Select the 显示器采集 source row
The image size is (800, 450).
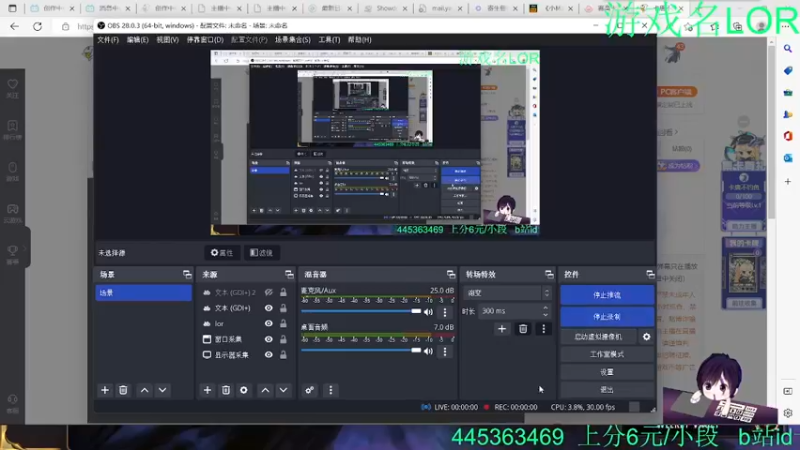coord(245,355)
